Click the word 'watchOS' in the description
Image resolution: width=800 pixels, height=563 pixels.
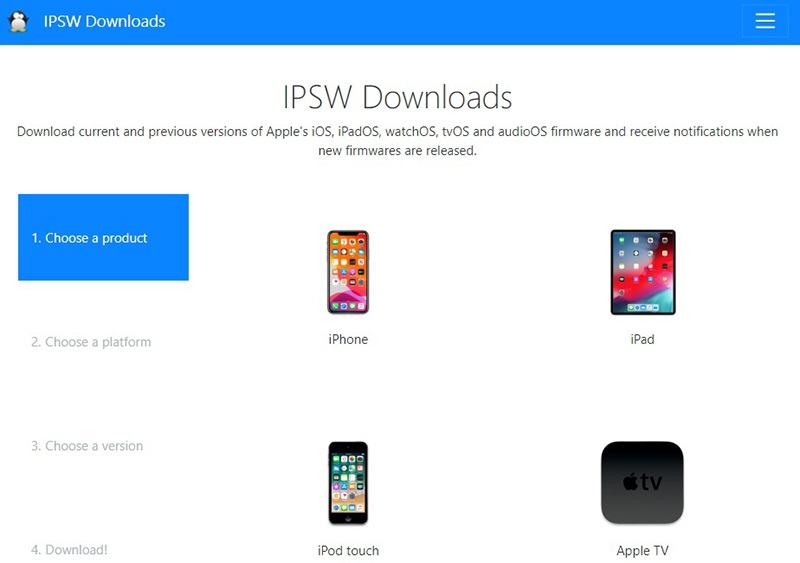pyautogui.click(x=412, y=132)
